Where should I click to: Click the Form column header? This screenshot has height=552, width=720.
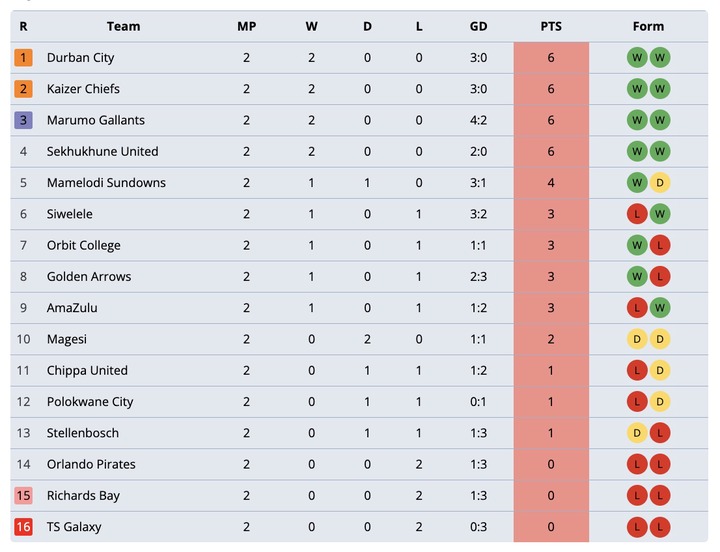(x=648, y=26)
